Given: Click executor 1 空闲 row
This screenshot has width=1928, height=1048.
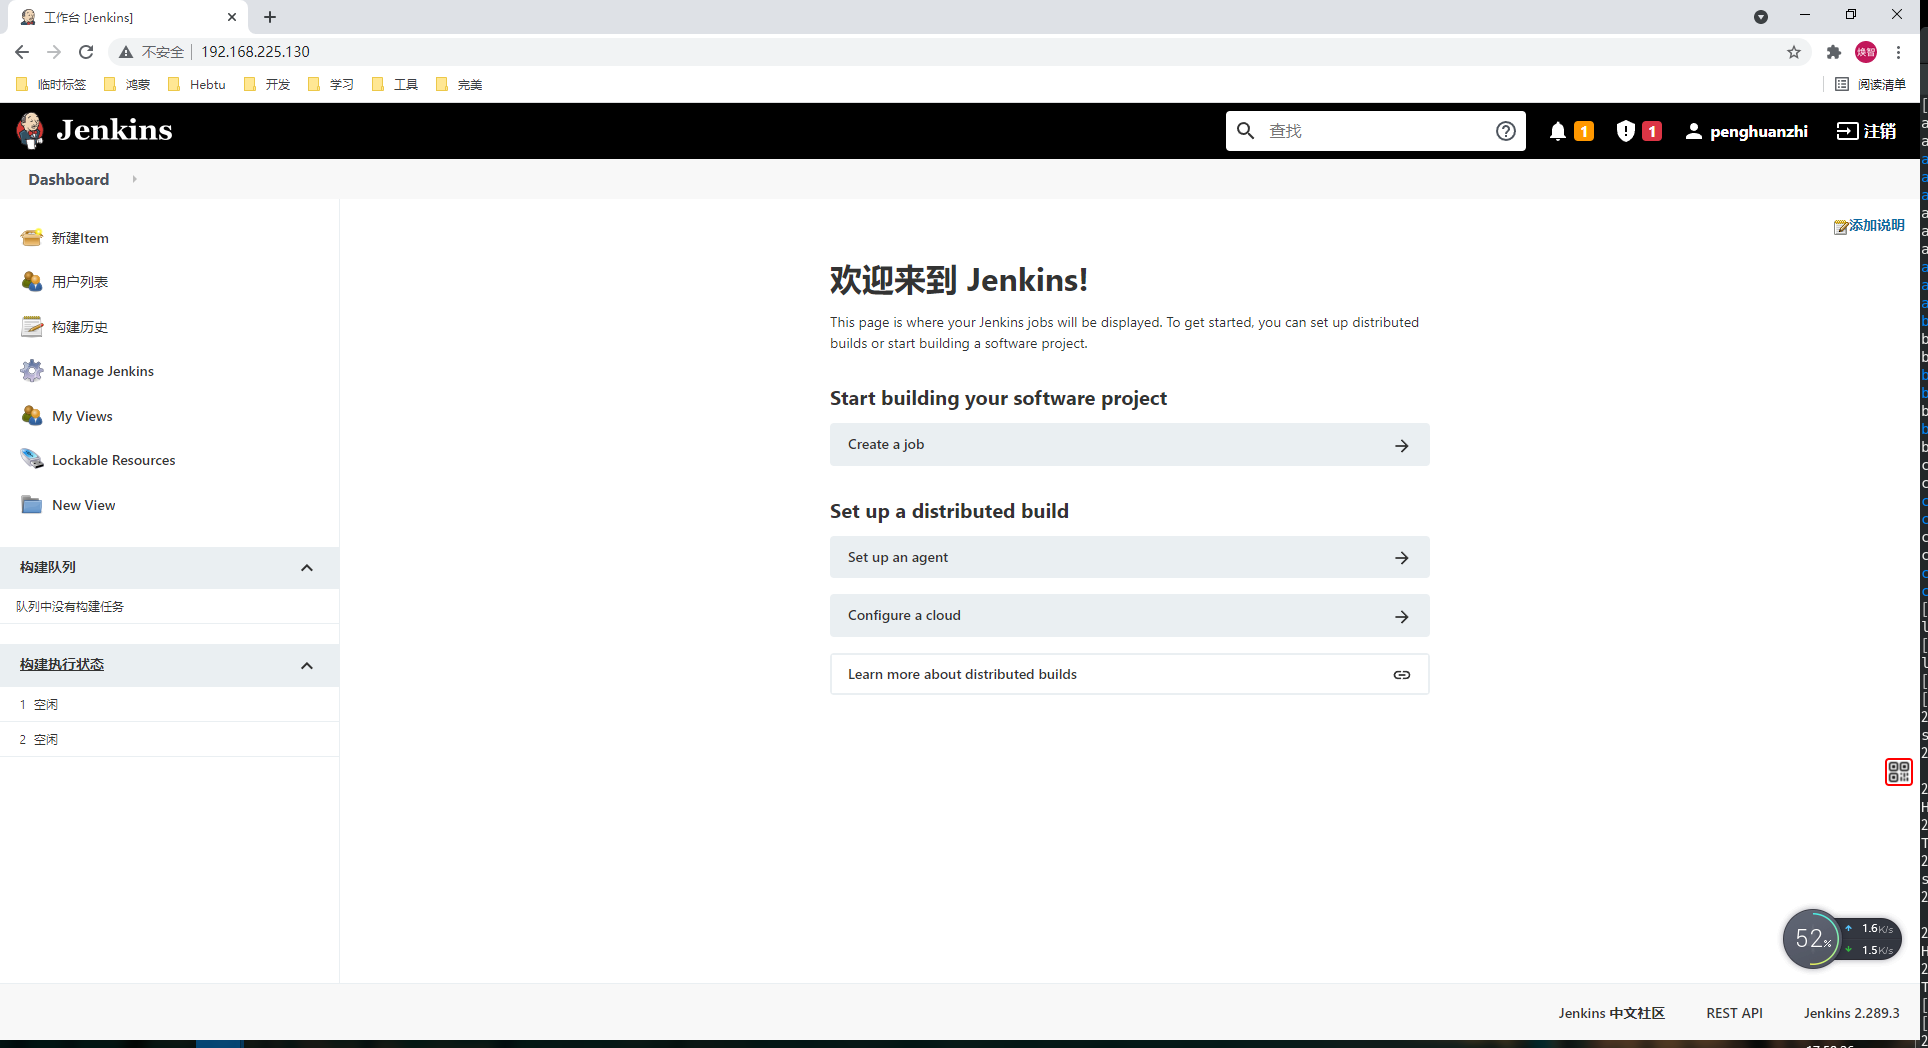Looking at the screenshot, I should pos(169,704).
